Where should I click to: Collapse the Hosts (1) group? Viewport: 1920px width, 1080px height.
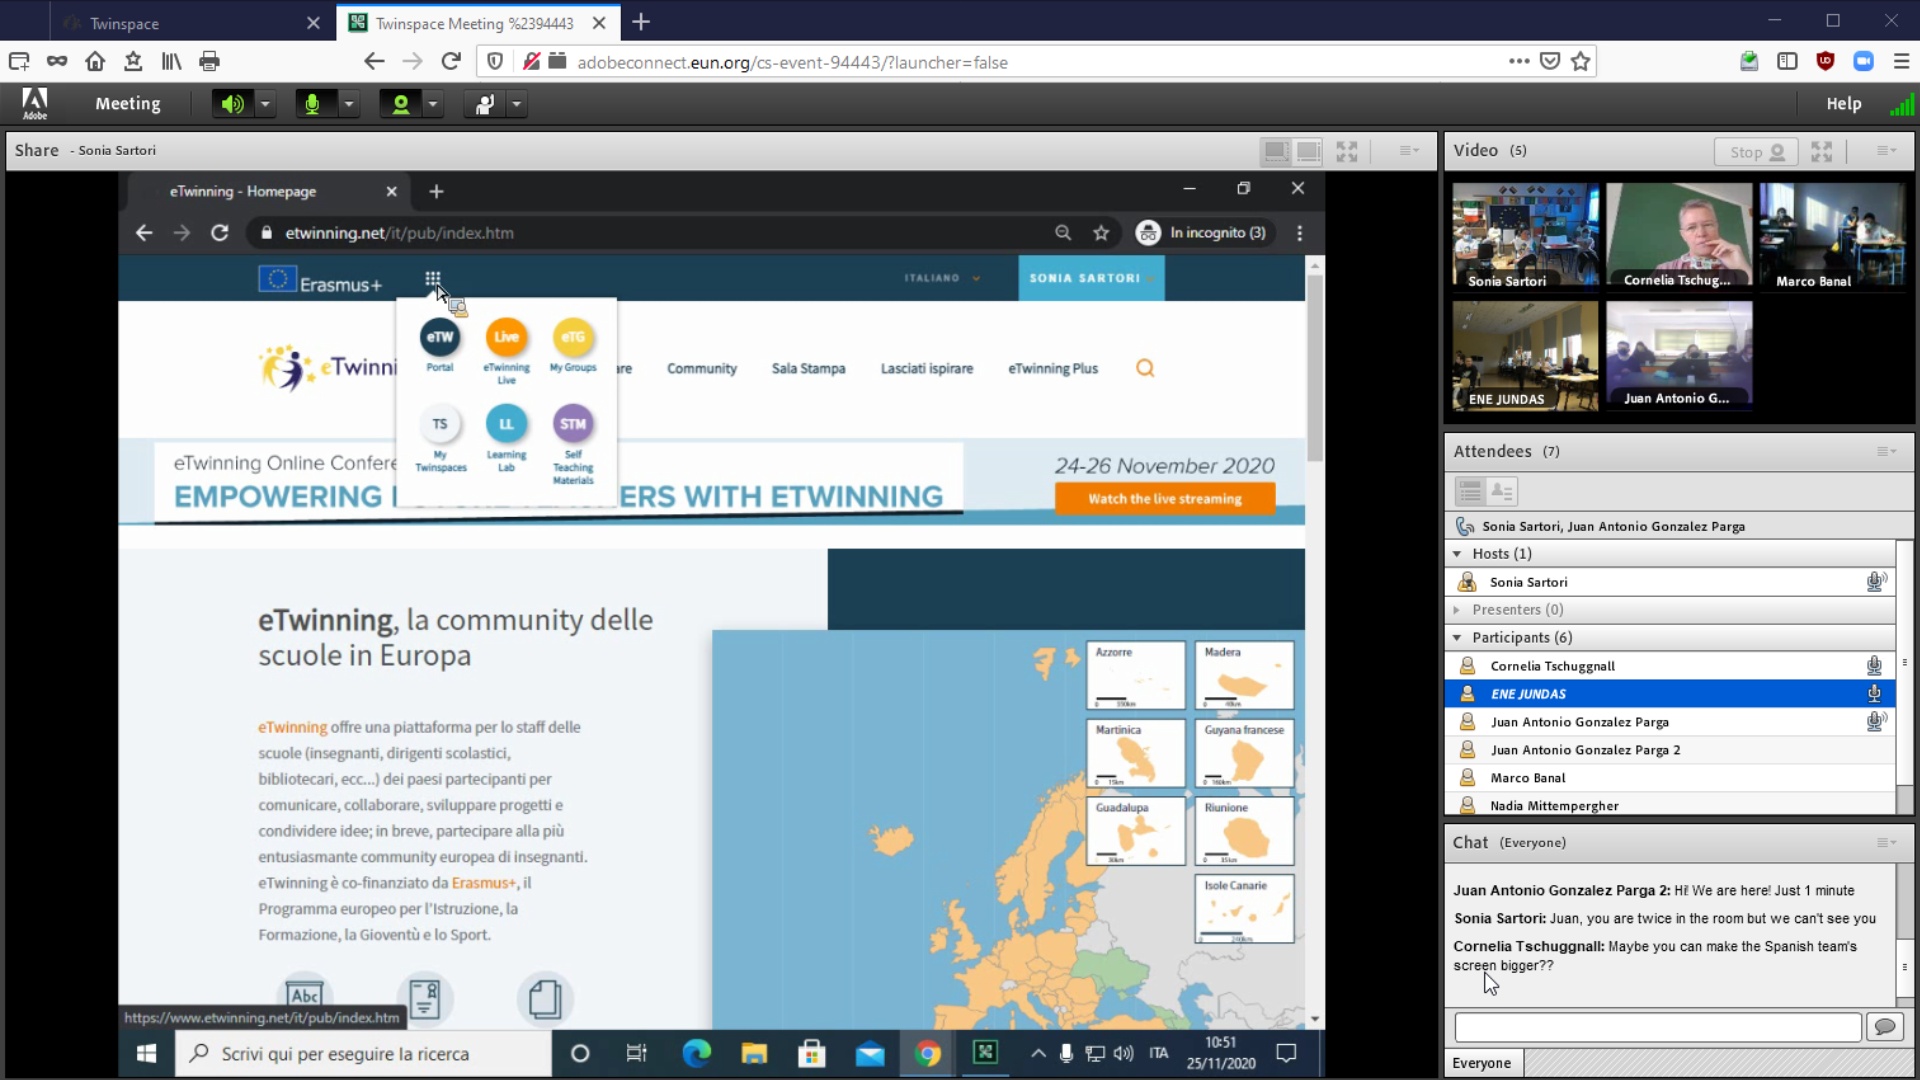click(1457, 554)
